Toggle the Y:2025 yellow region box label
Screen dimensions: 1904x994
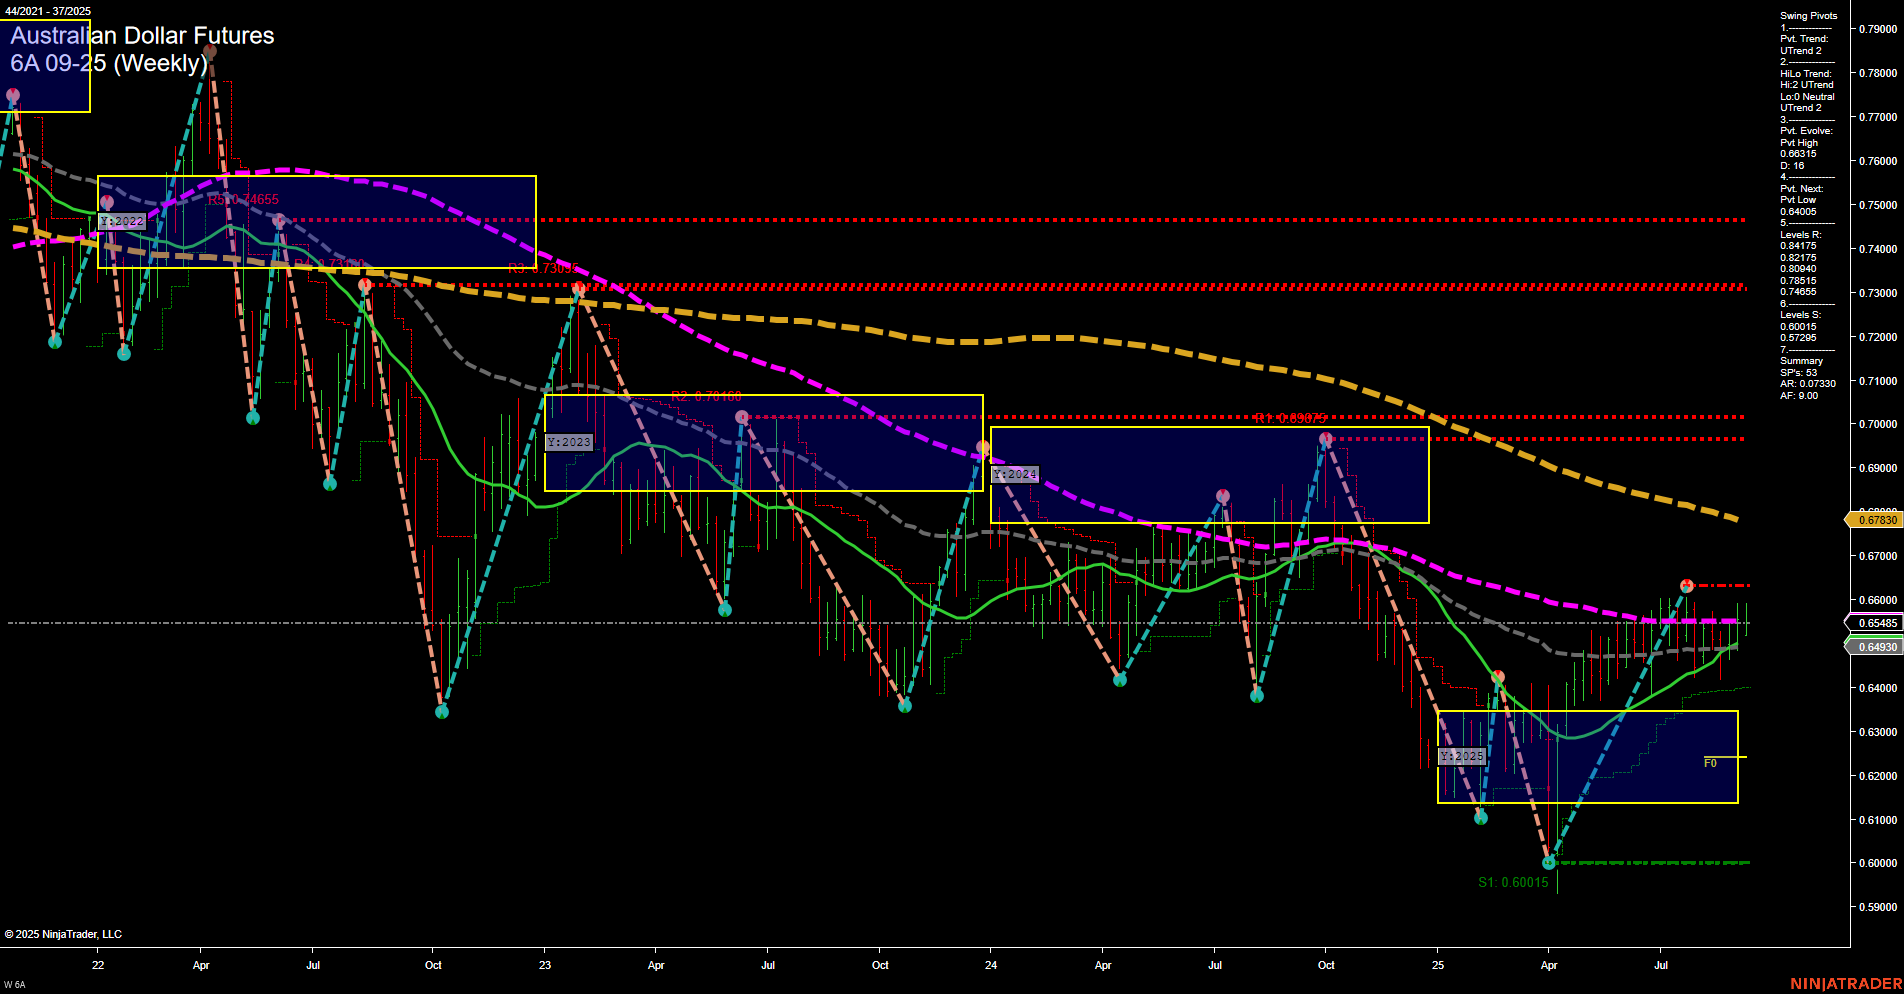point(1460,757)
